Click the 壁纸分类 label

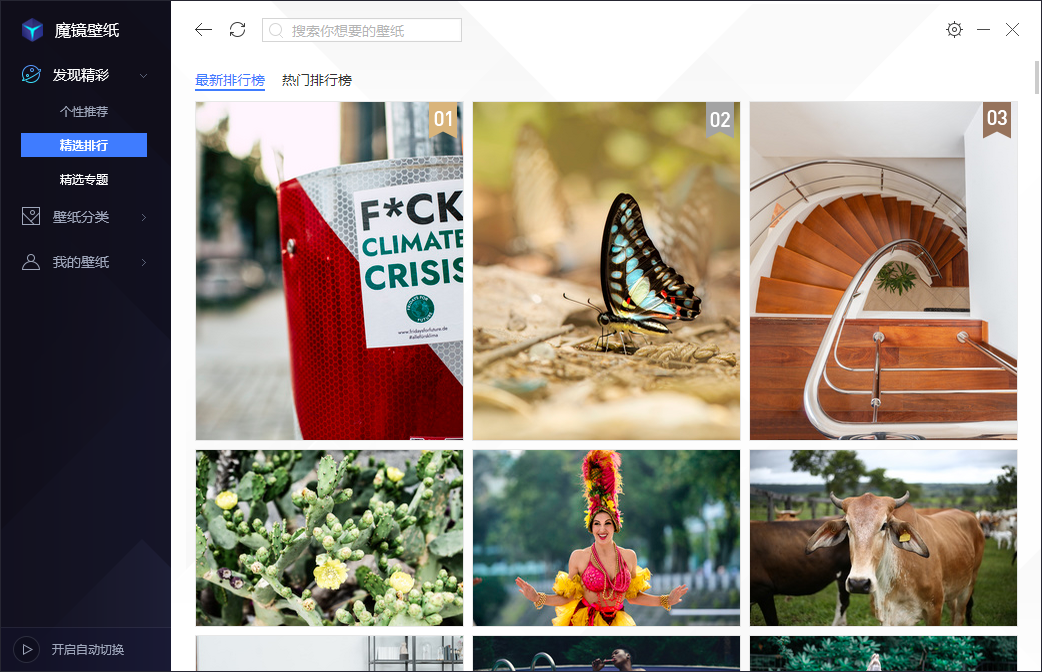[x=81, y=217]
